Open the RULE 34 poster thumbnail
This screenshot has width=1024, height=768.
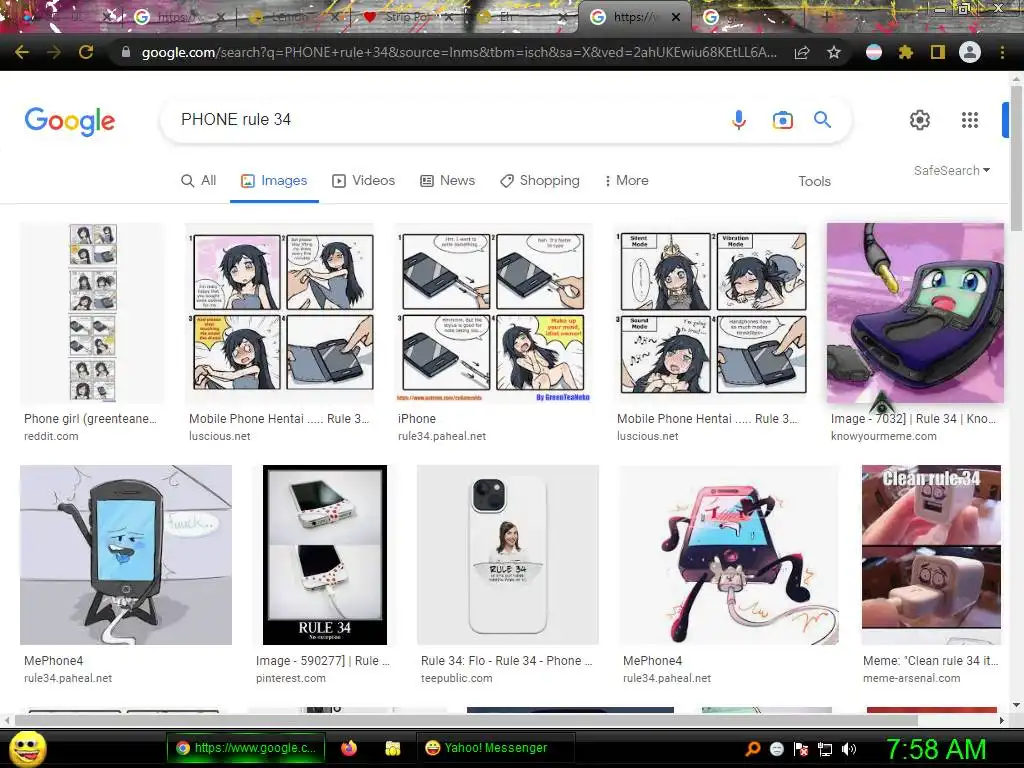[x=325, y=554]
